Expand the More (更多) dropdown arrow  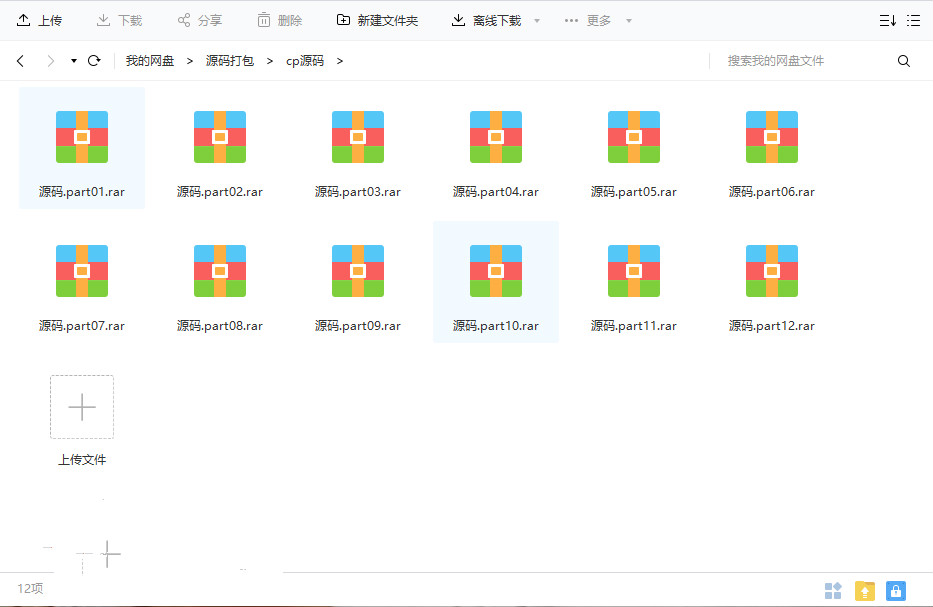pyautogui.click(x=628, y=21)
